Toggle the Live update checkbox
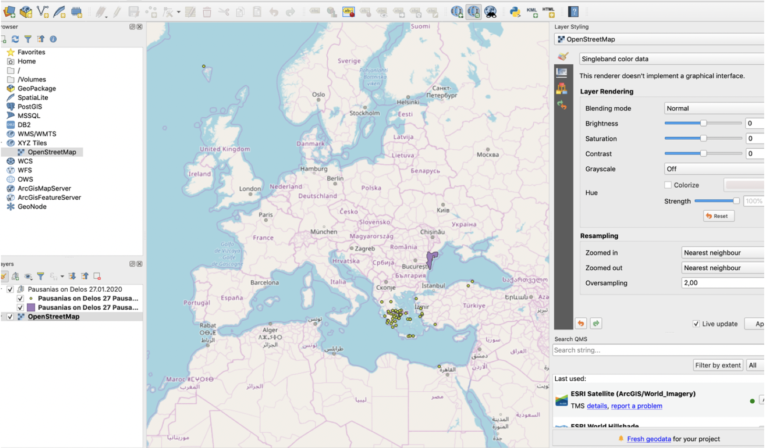 tap(696, 324)
